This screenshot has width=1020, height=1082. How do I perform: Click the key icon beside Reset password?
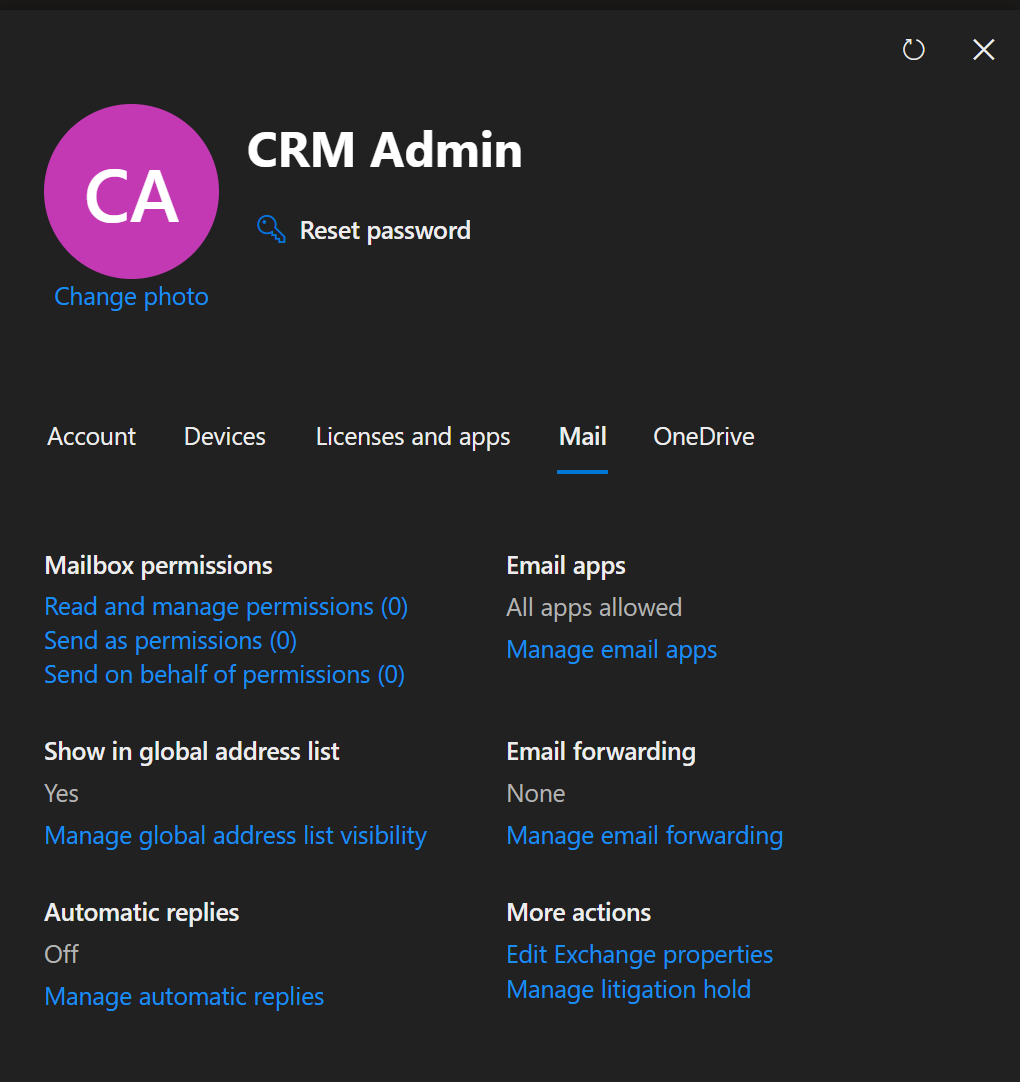click(x=271, y=229)
